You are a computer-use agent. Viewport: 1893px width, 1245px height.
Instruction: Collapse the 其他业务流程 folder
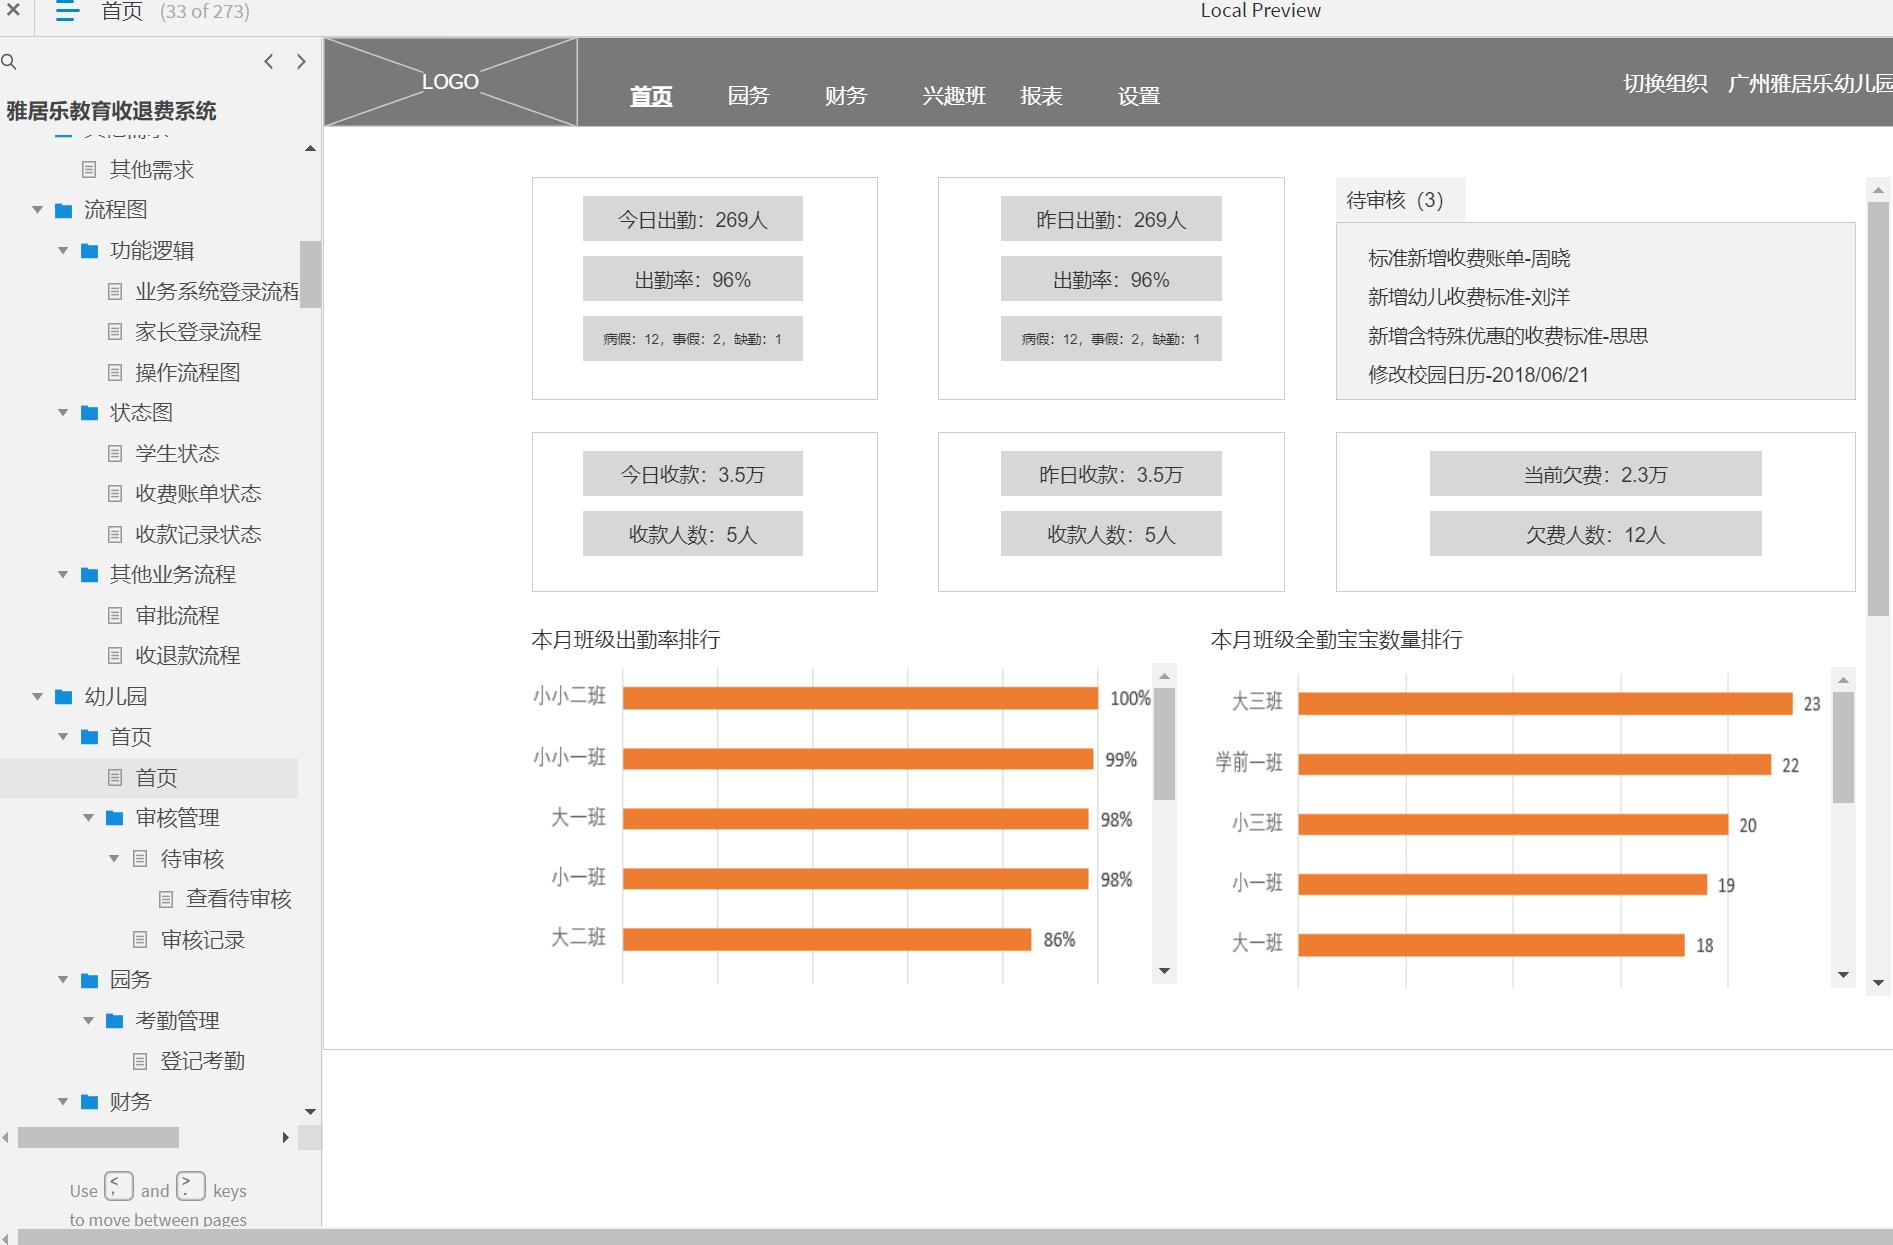pyautogui.click(x=63, y=575)
